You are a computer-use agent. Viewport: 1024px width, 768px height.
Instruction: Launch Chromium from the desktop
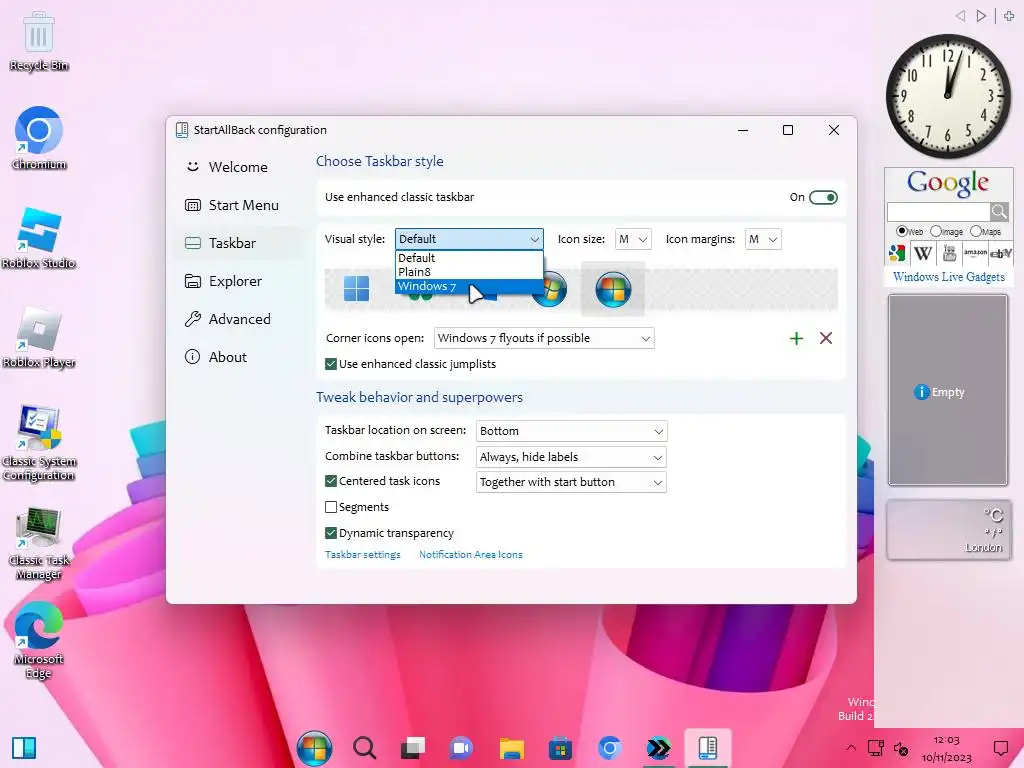39,138
